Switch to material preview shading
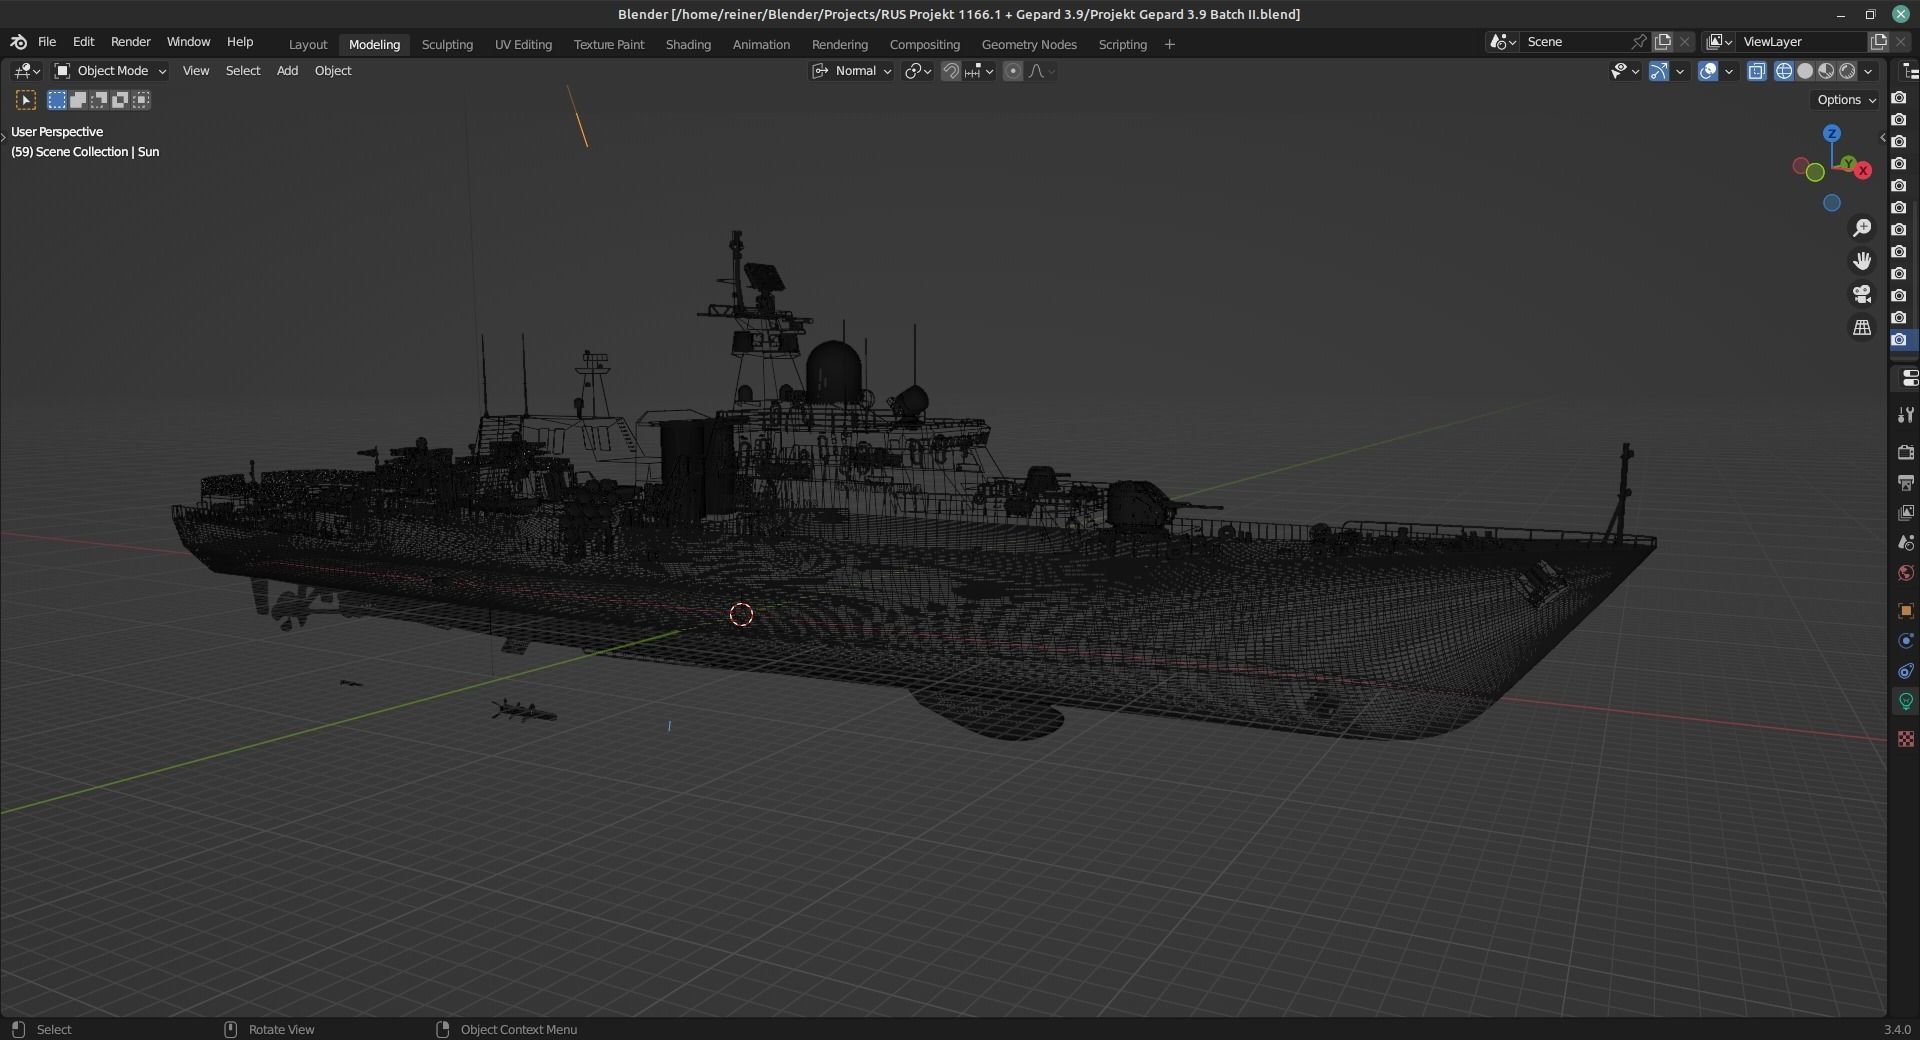The width and height of the screenshot is (1920, 1040). (x=1826, y=71)
